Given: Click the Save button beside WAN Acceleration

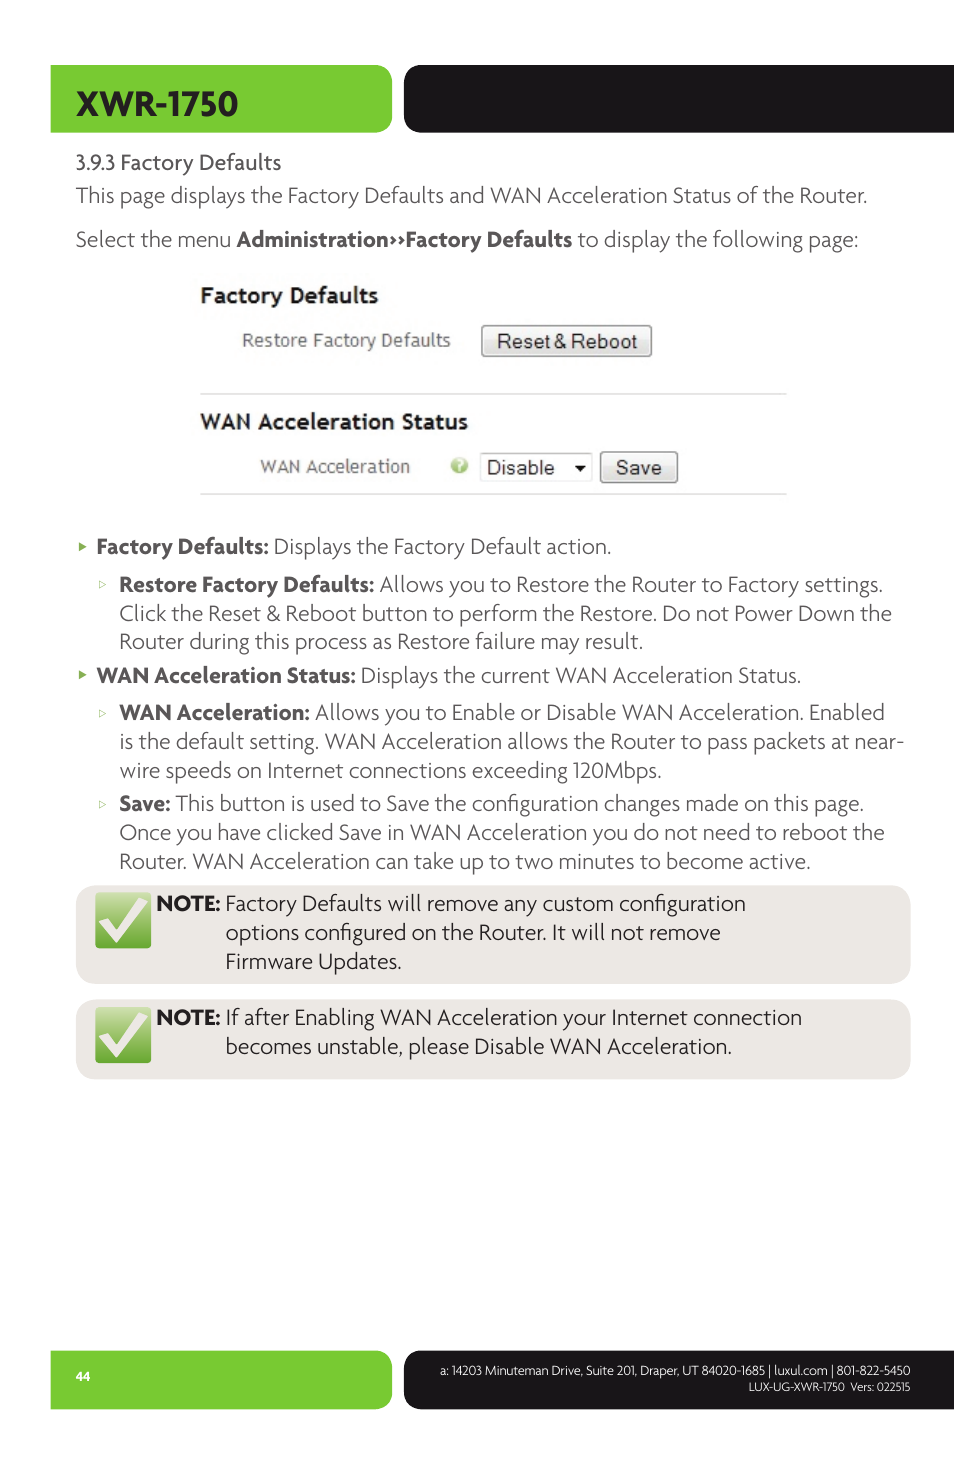Looking at the screenshot, I should 638,467.
